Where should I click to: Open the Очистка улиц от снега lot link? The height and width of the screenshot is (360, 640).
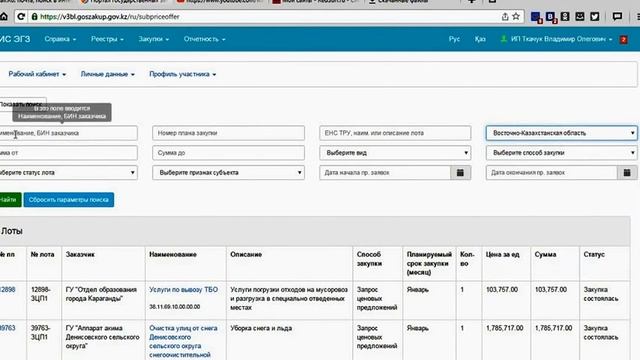183,341
